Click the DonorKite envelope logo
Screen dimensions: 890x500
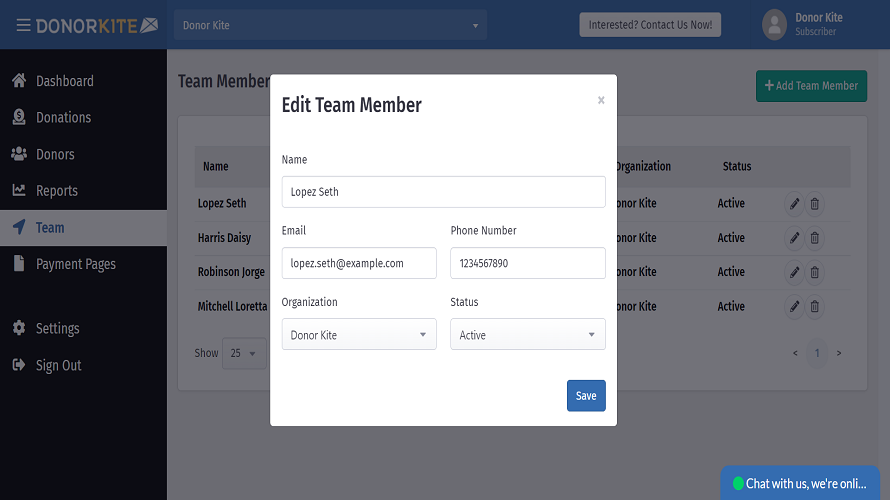(149, 25)
